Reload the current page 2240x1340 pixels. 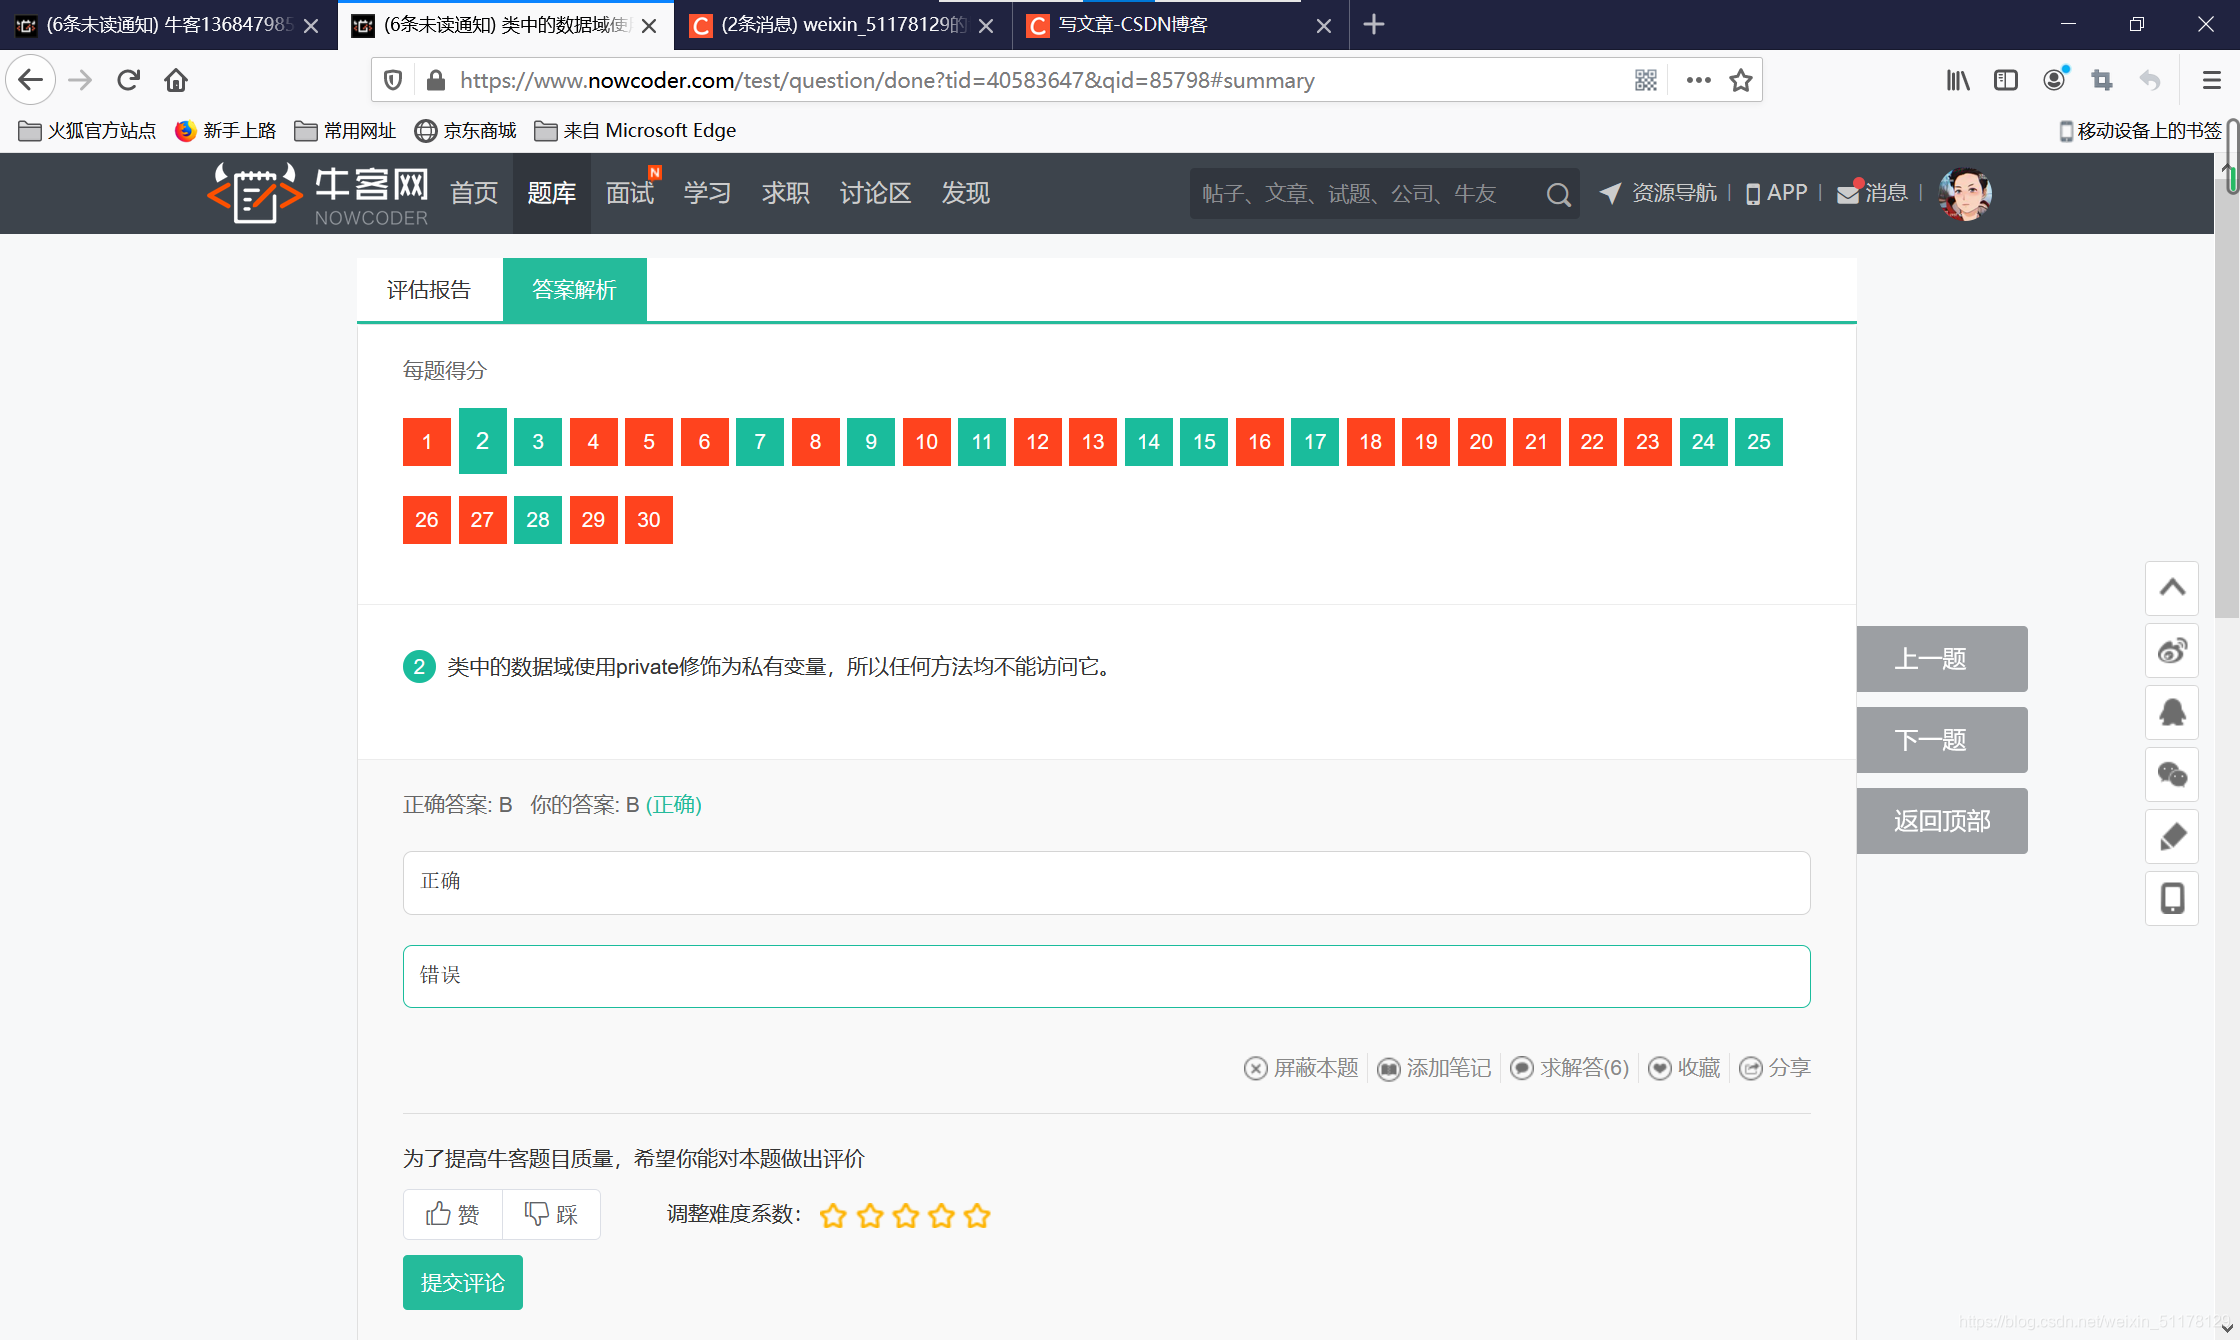click(x=128, y=80)
